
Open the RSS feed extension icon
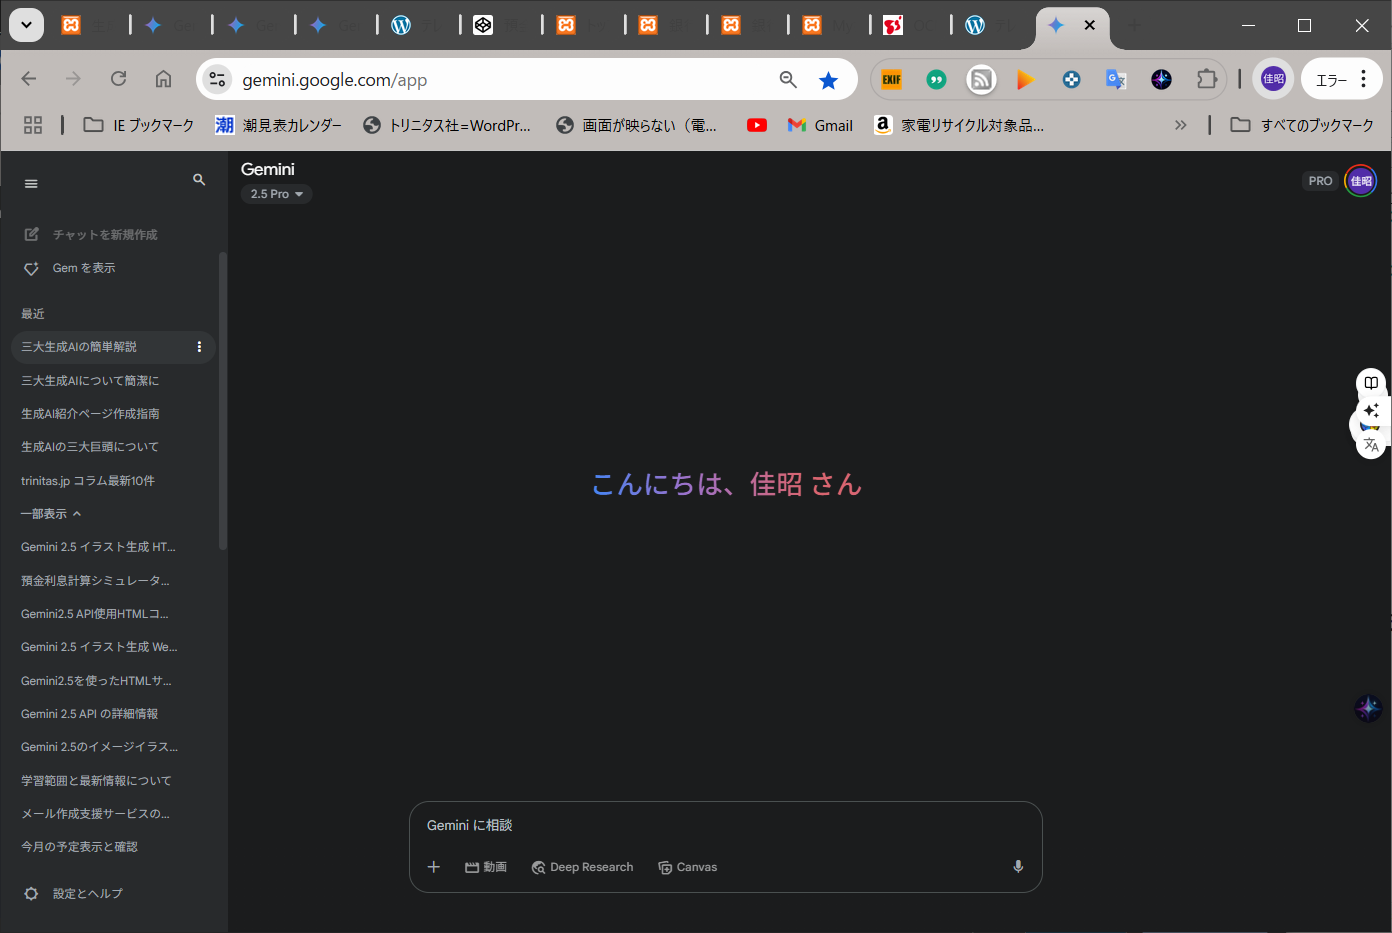[981, 79]
